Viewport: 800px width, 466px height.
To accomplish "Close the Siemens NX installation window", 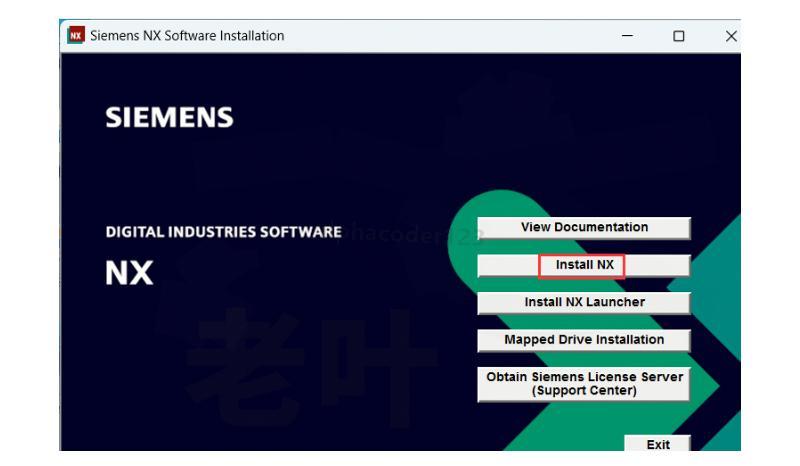I will [x=731, y=36].
